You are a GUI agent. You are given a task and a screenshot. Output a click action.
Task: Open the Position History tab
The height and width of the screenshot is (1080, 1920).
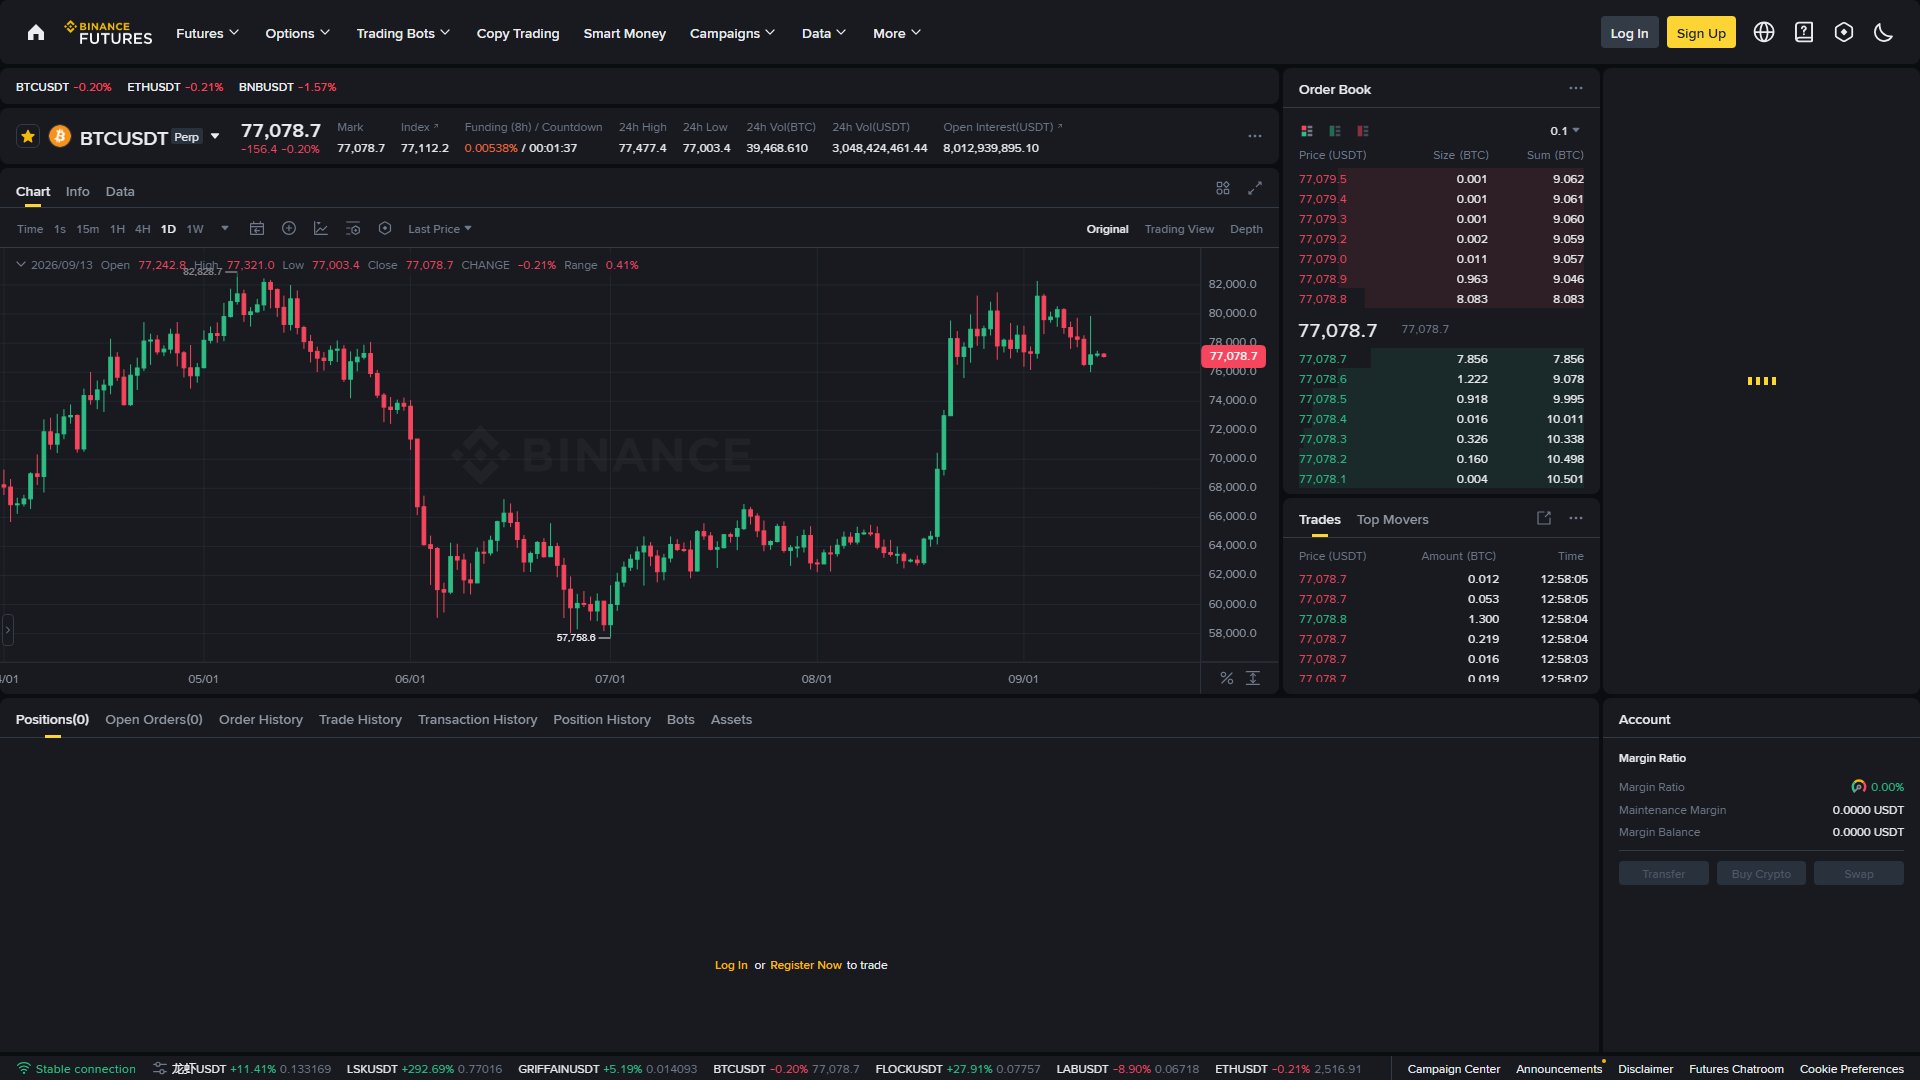click(x=602, y=719)
